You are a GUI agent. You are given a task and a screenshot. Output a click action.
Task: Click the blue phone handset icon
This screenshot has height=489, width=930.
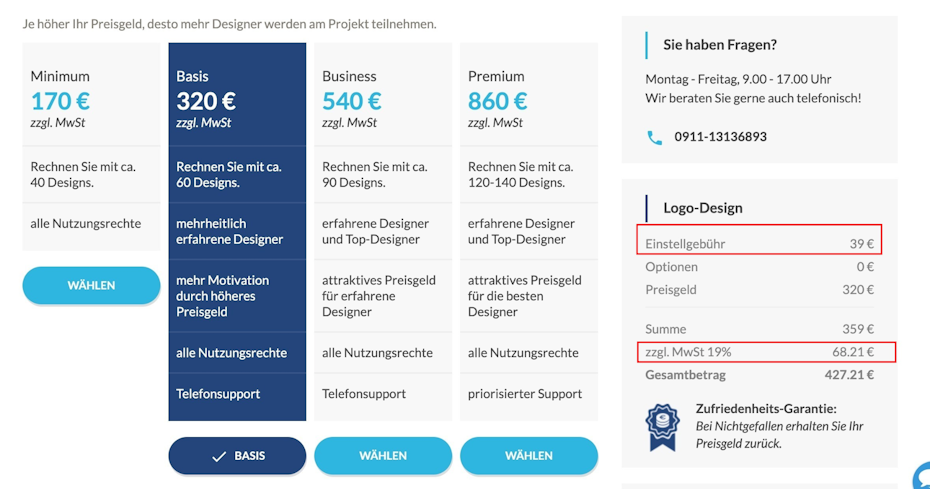point(654,138)
